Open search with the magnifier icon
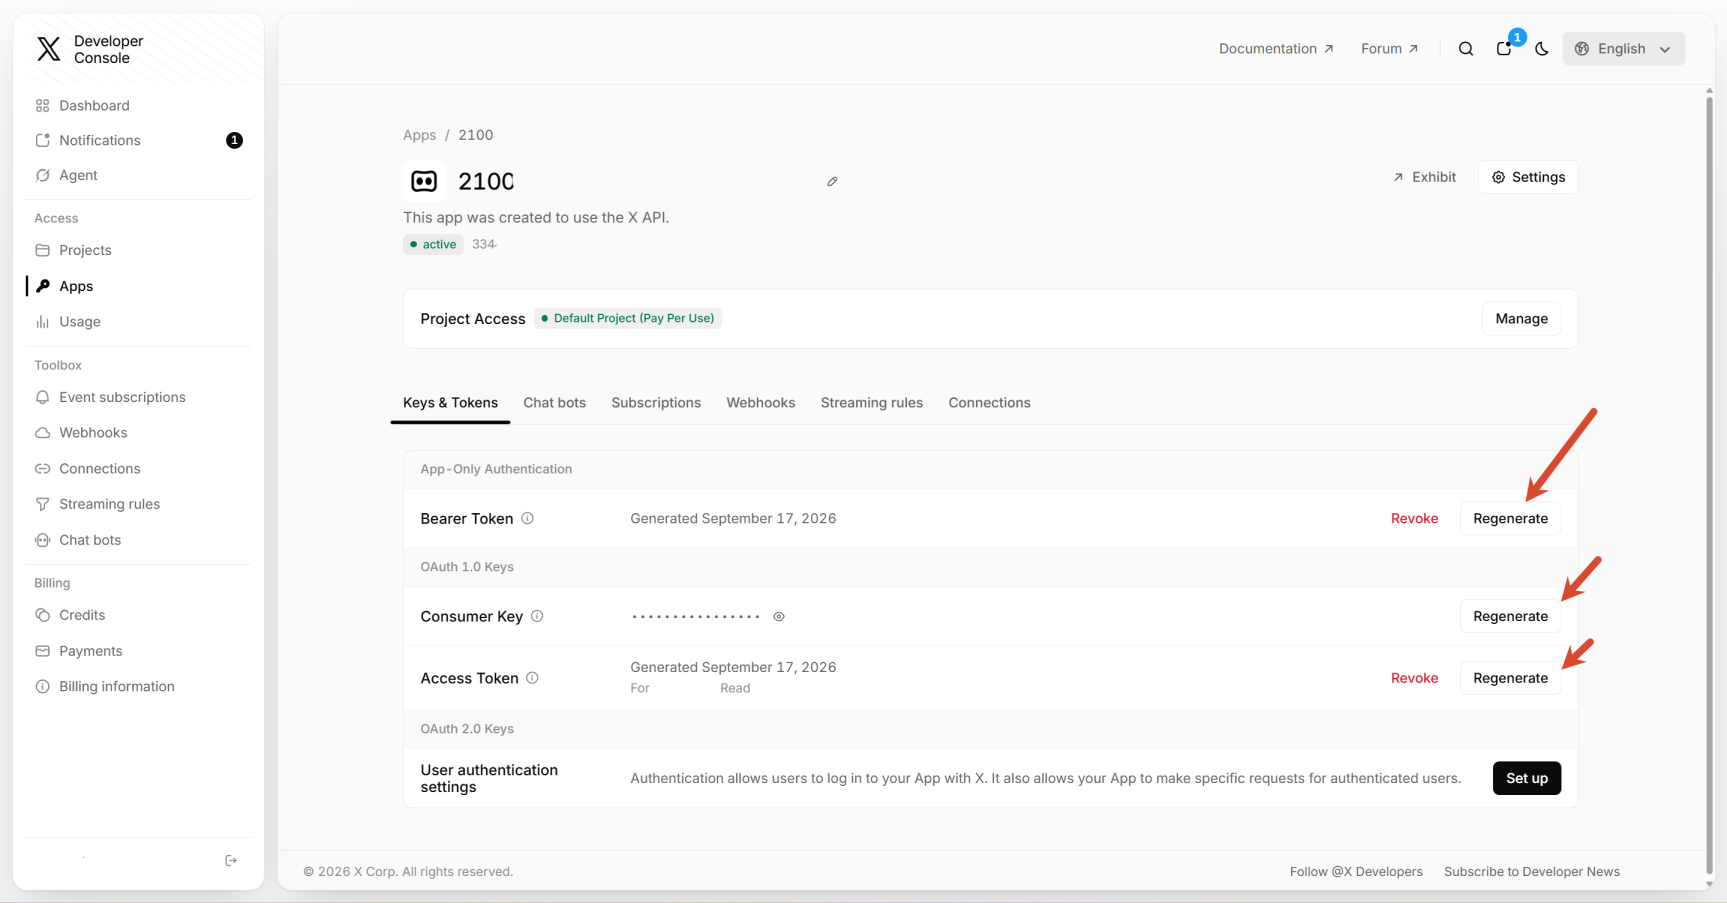Screen dimensions: 1727x903 click(x=1466, y=49)
